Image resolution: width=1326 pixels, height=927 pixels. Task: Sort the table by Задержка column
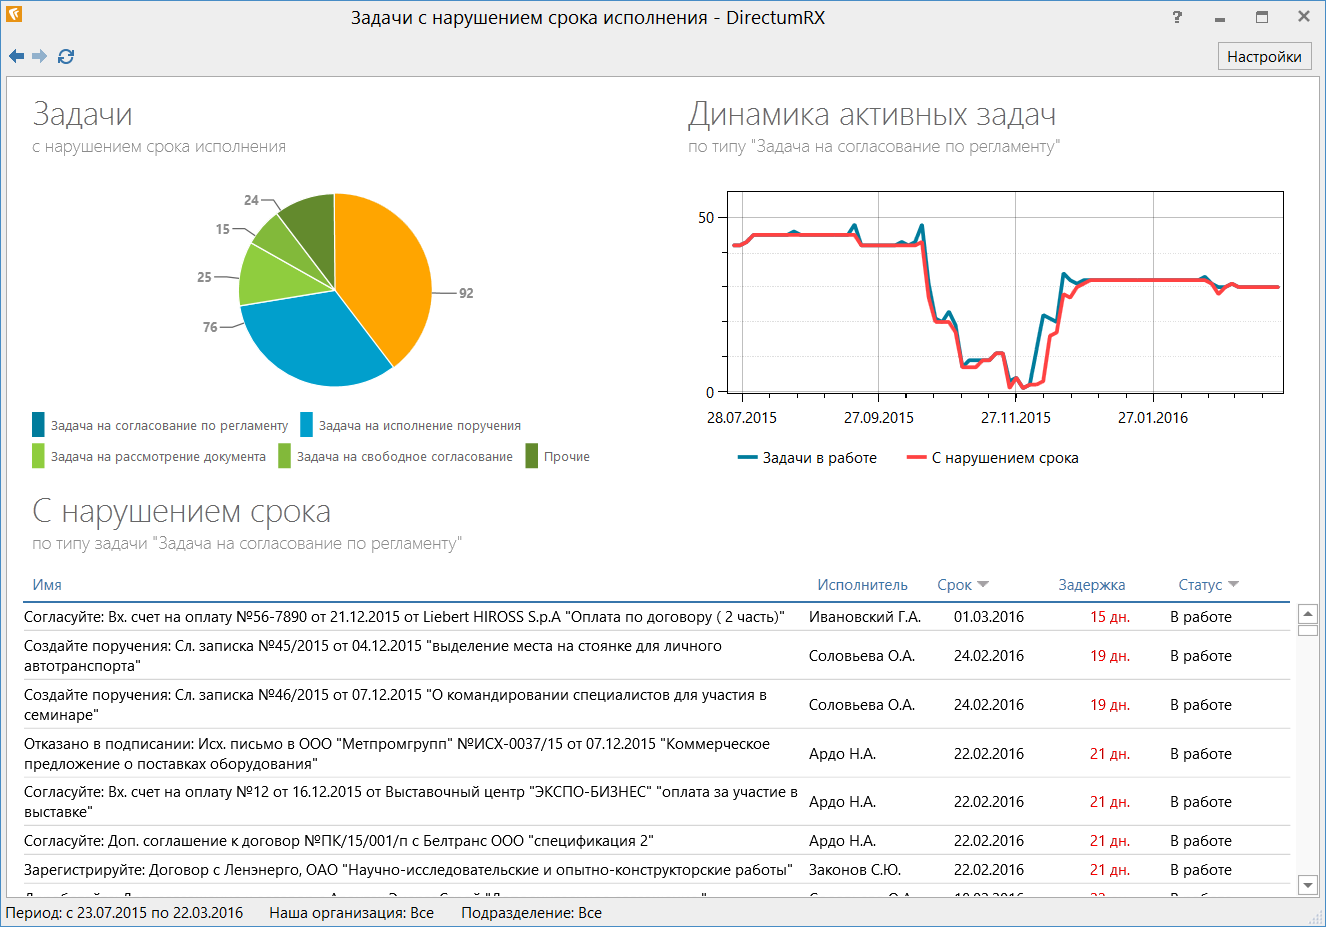coord(1092,585)
